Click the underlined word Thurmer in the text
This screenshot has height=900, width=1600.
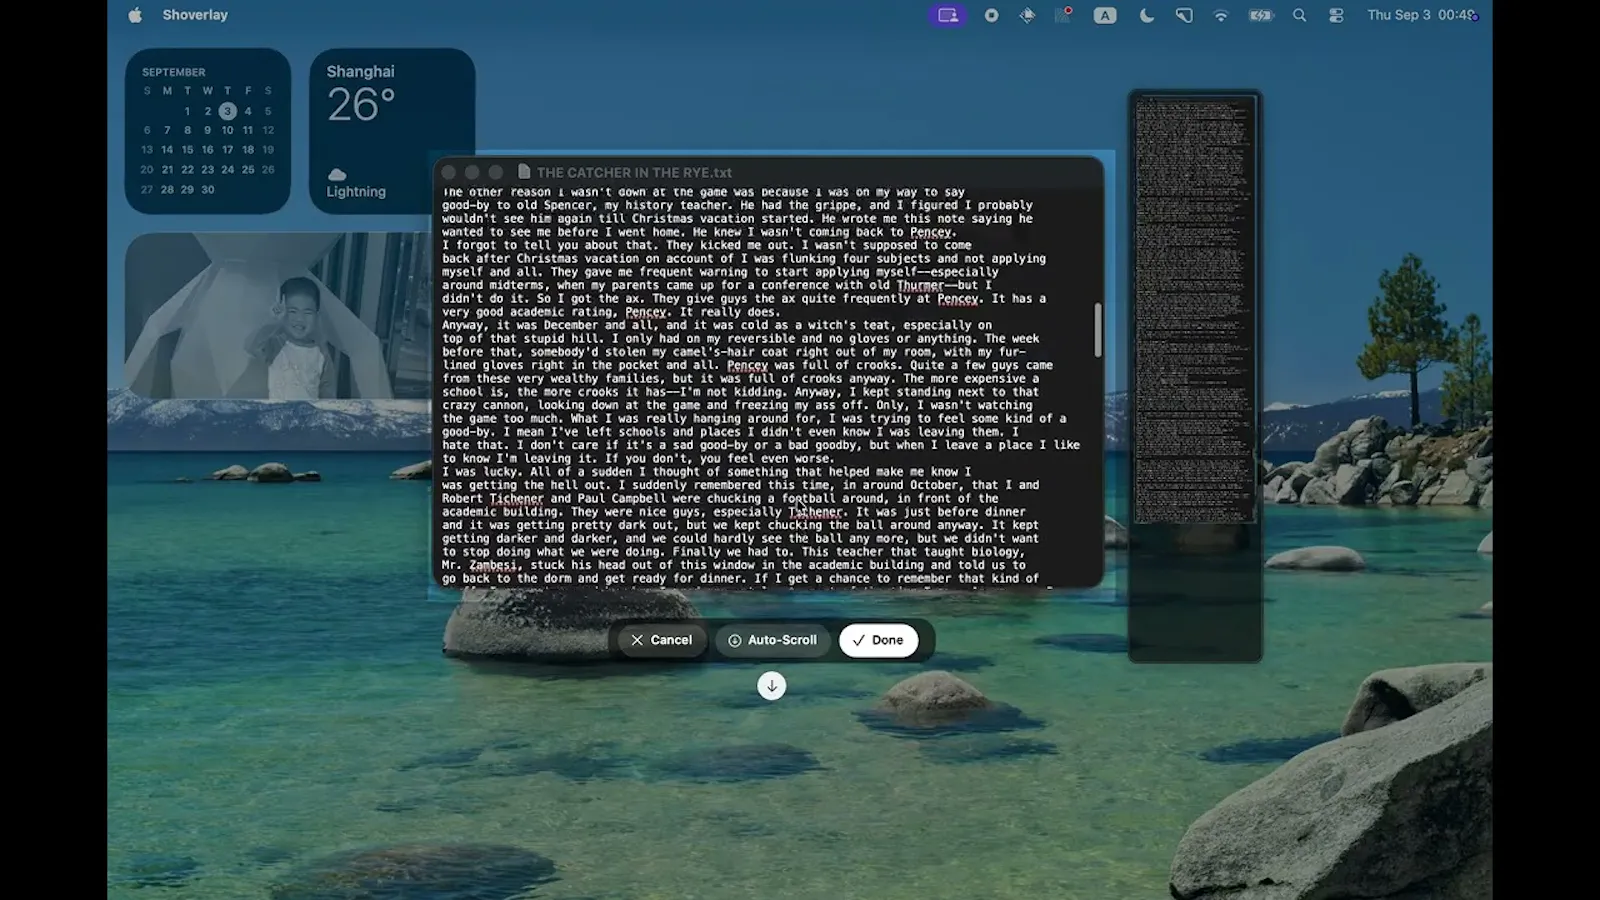click(x=920, y=285)
